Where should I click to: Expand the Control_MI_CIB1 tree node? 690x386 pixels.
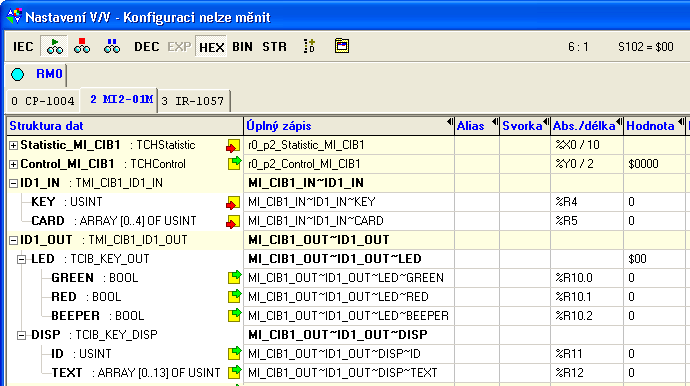(14, 164)
